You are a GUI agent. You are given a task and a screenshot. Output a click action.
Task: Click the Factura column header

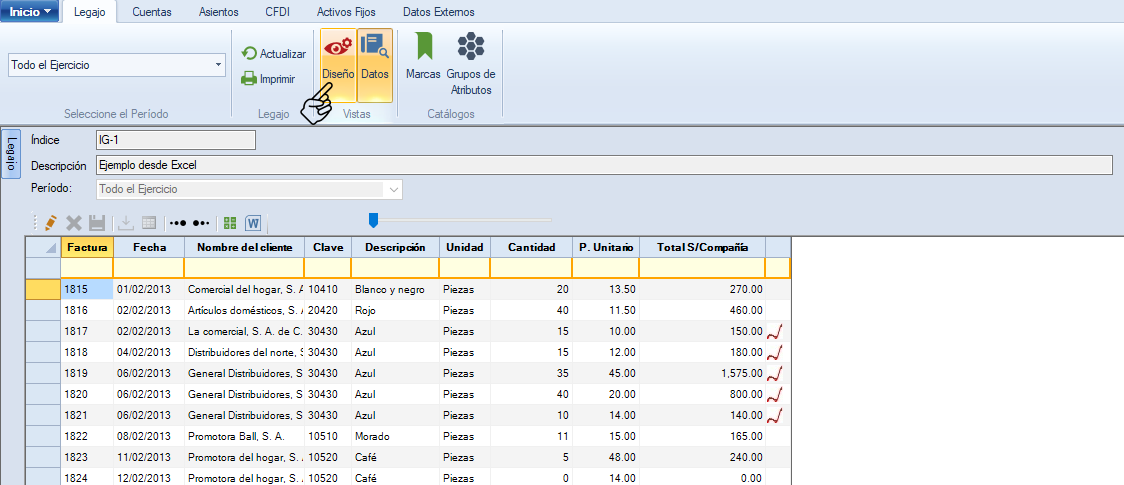pos(86,247)
